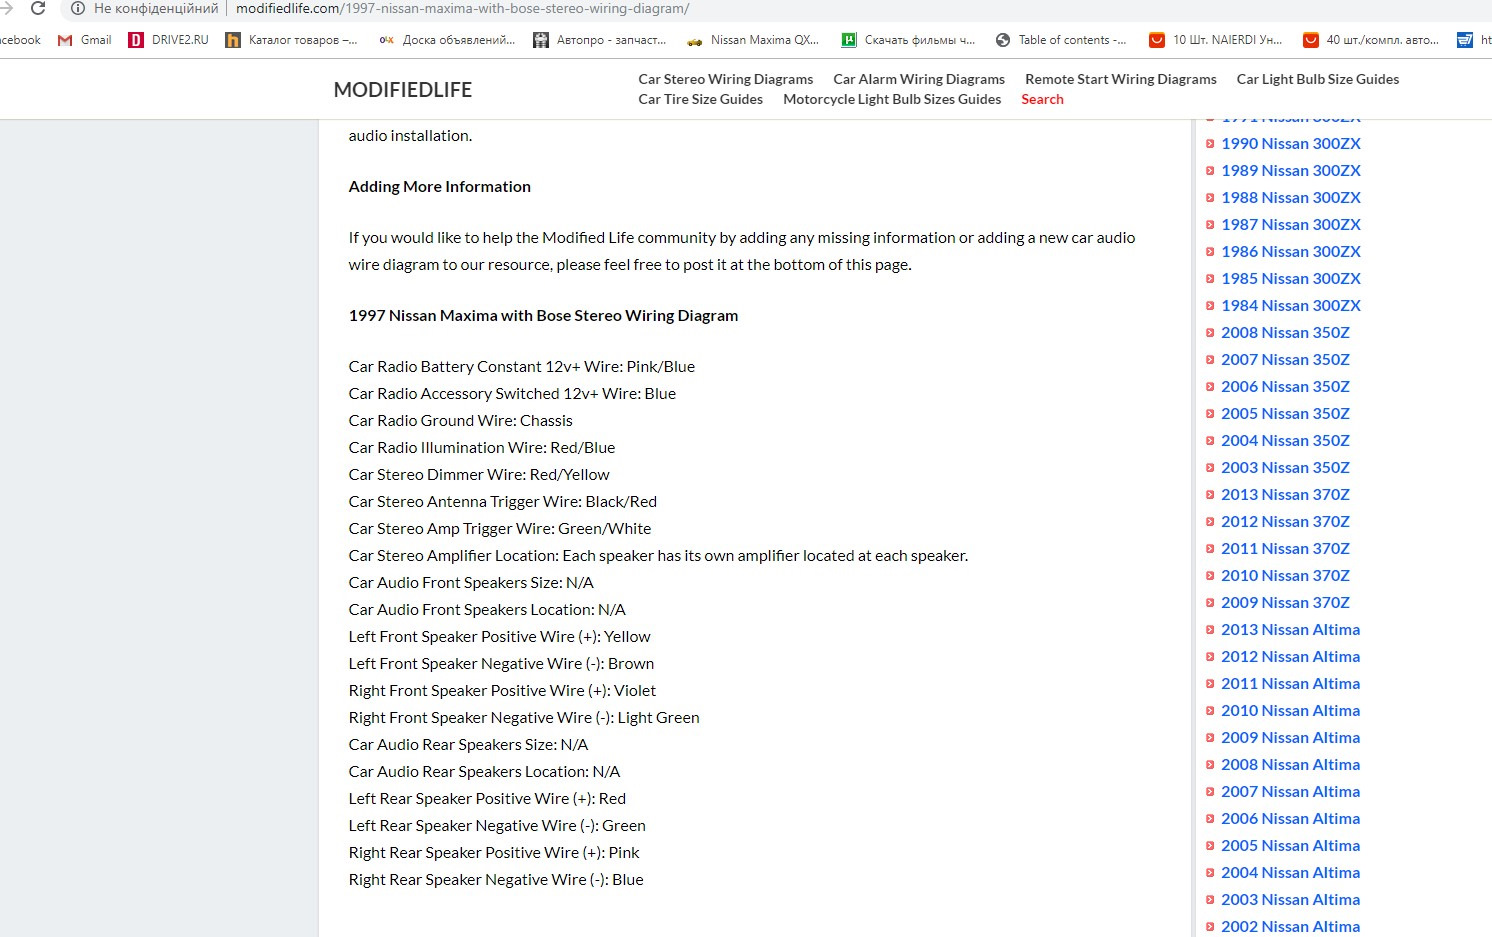Open the Скачать фильмы bookmark
This screenshot has width=1492, height=937.
(908, 40)
